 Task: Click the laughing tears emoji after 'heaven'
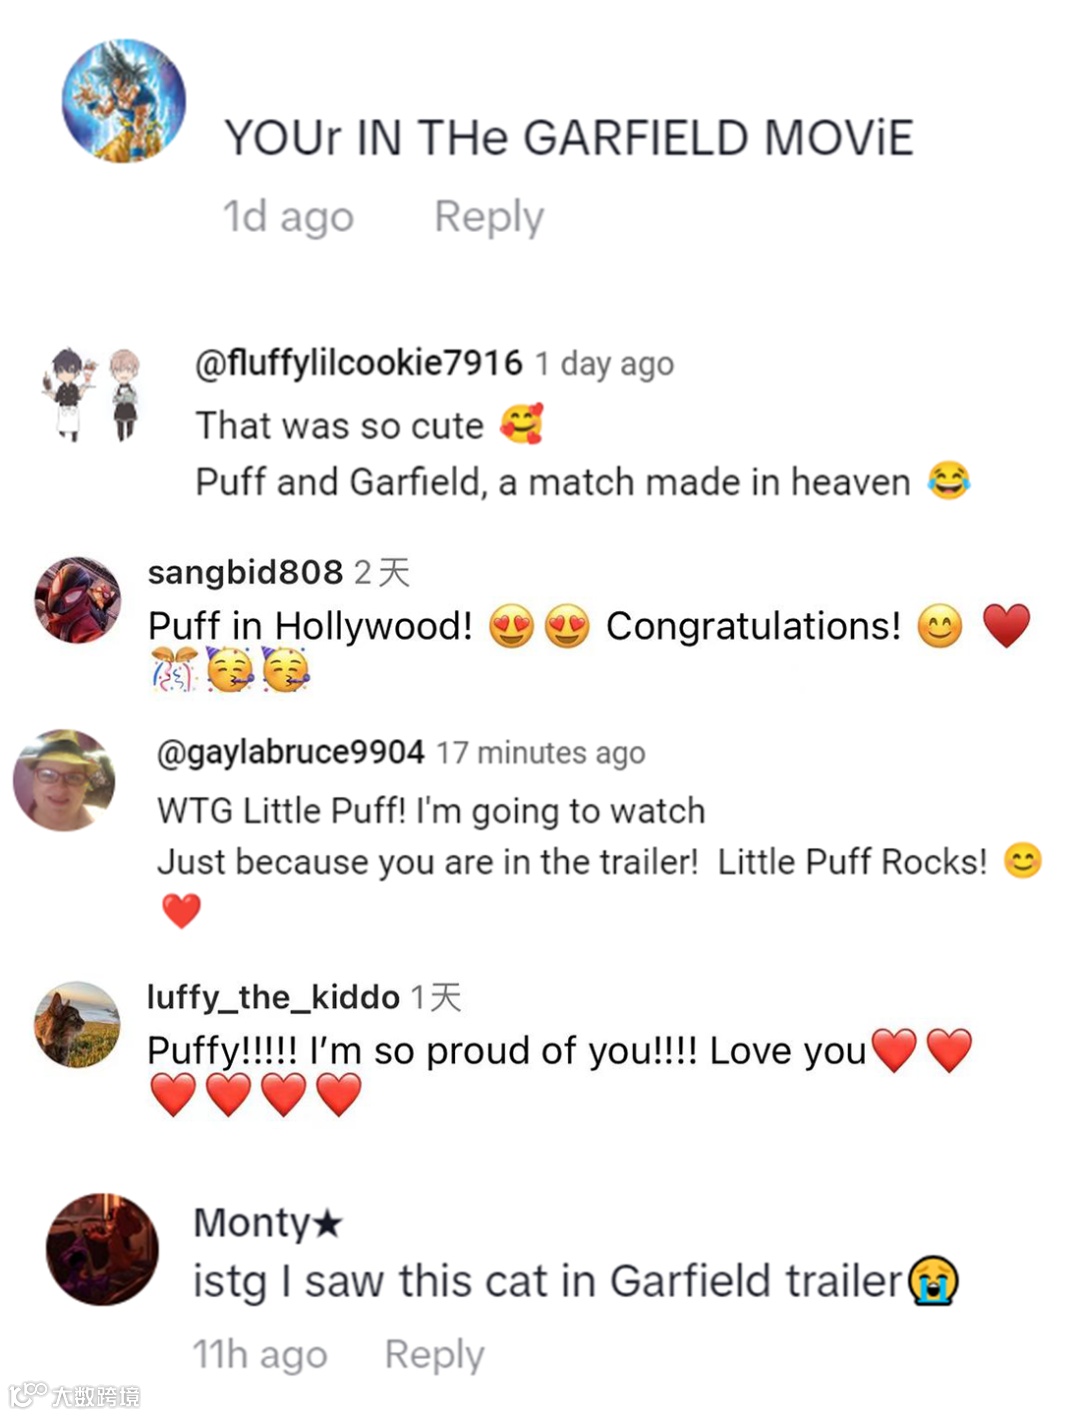948,481
